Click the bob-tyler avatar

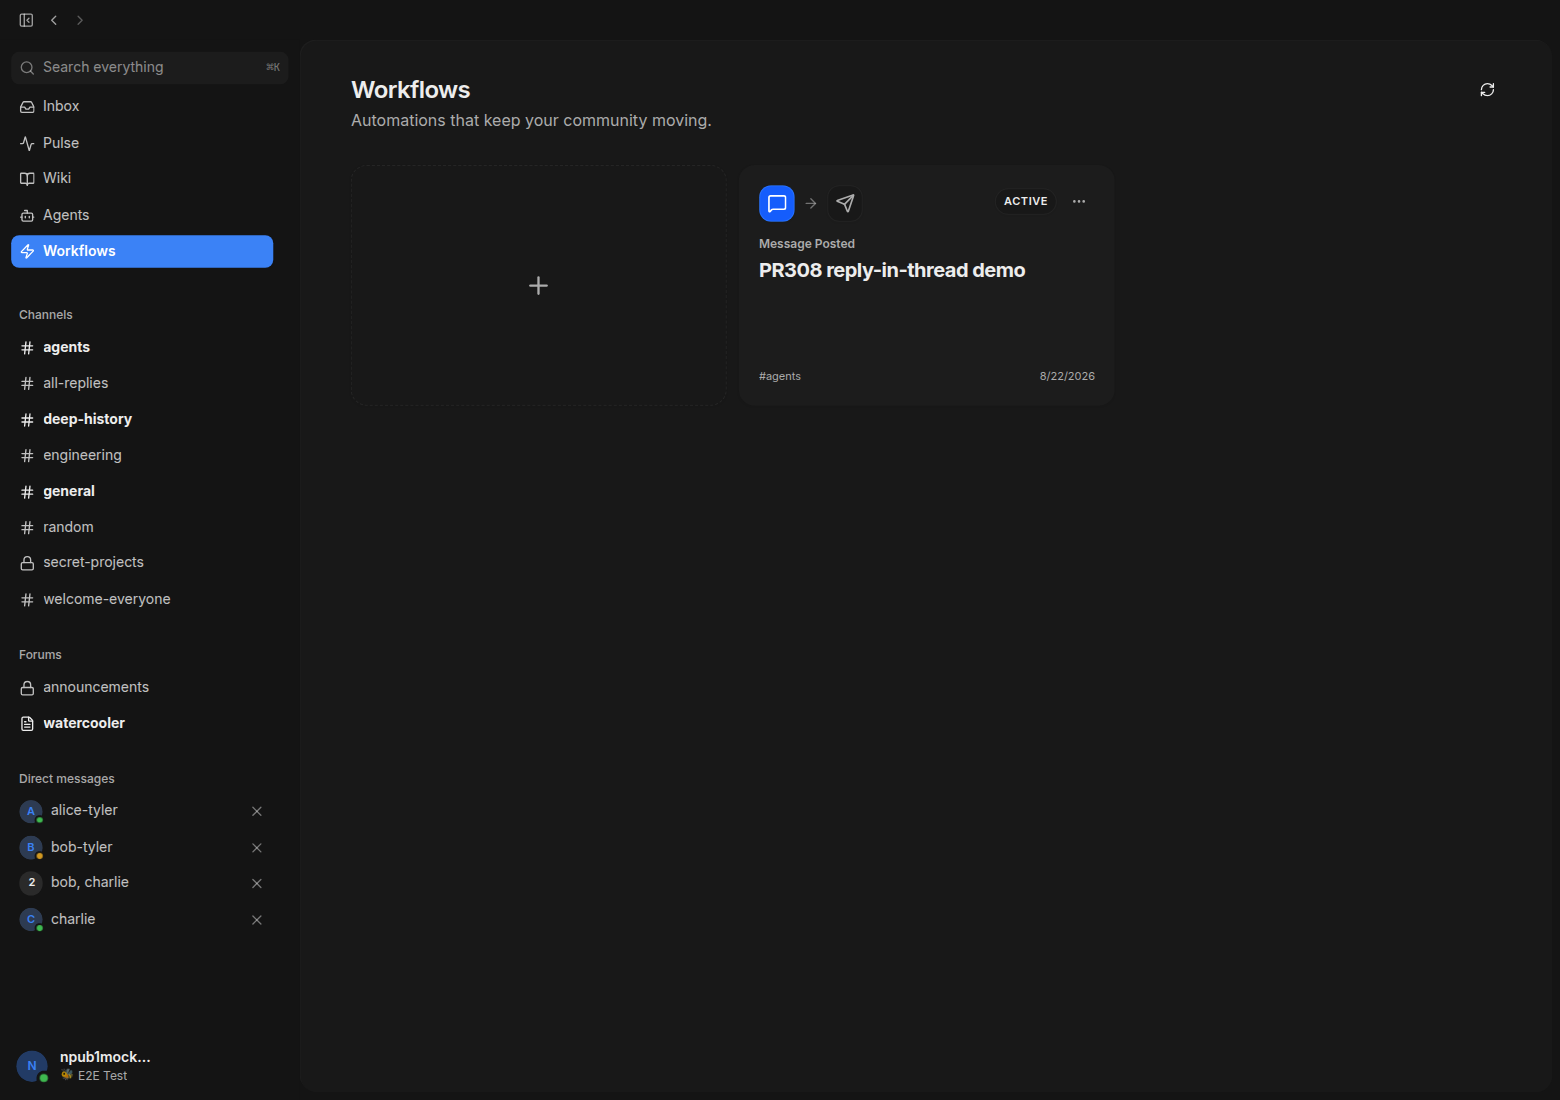click(31, 847)
